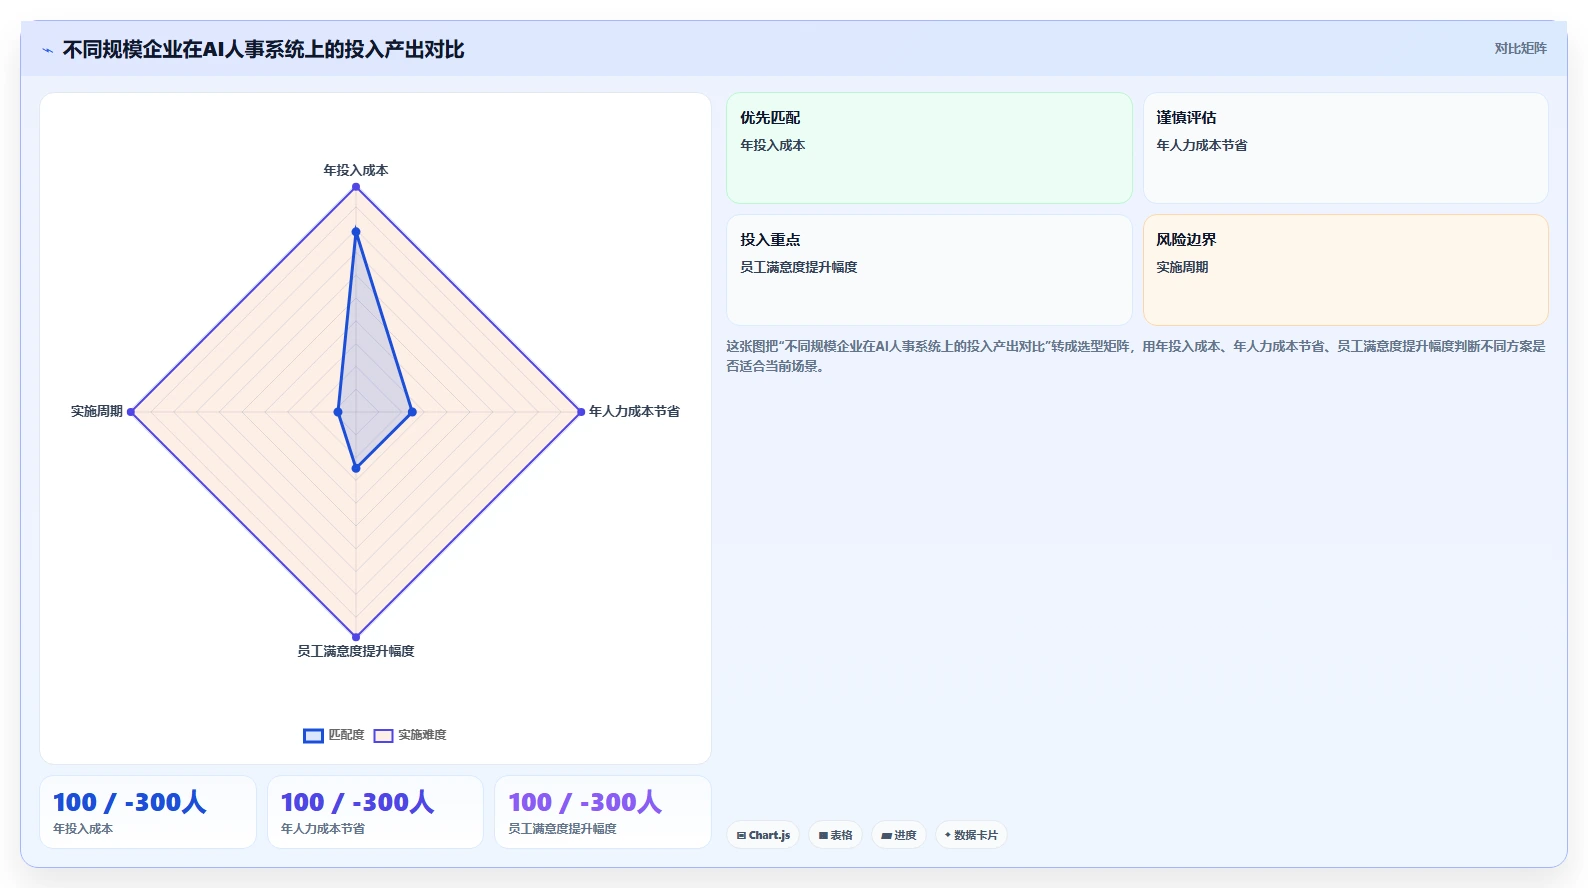Image resolution: width=1588 pixels, height=888 pixels.
Task: Click the 匹配度 data point on the 员工满意度提升幅度 axis
Action: click(x=356, y=468)
